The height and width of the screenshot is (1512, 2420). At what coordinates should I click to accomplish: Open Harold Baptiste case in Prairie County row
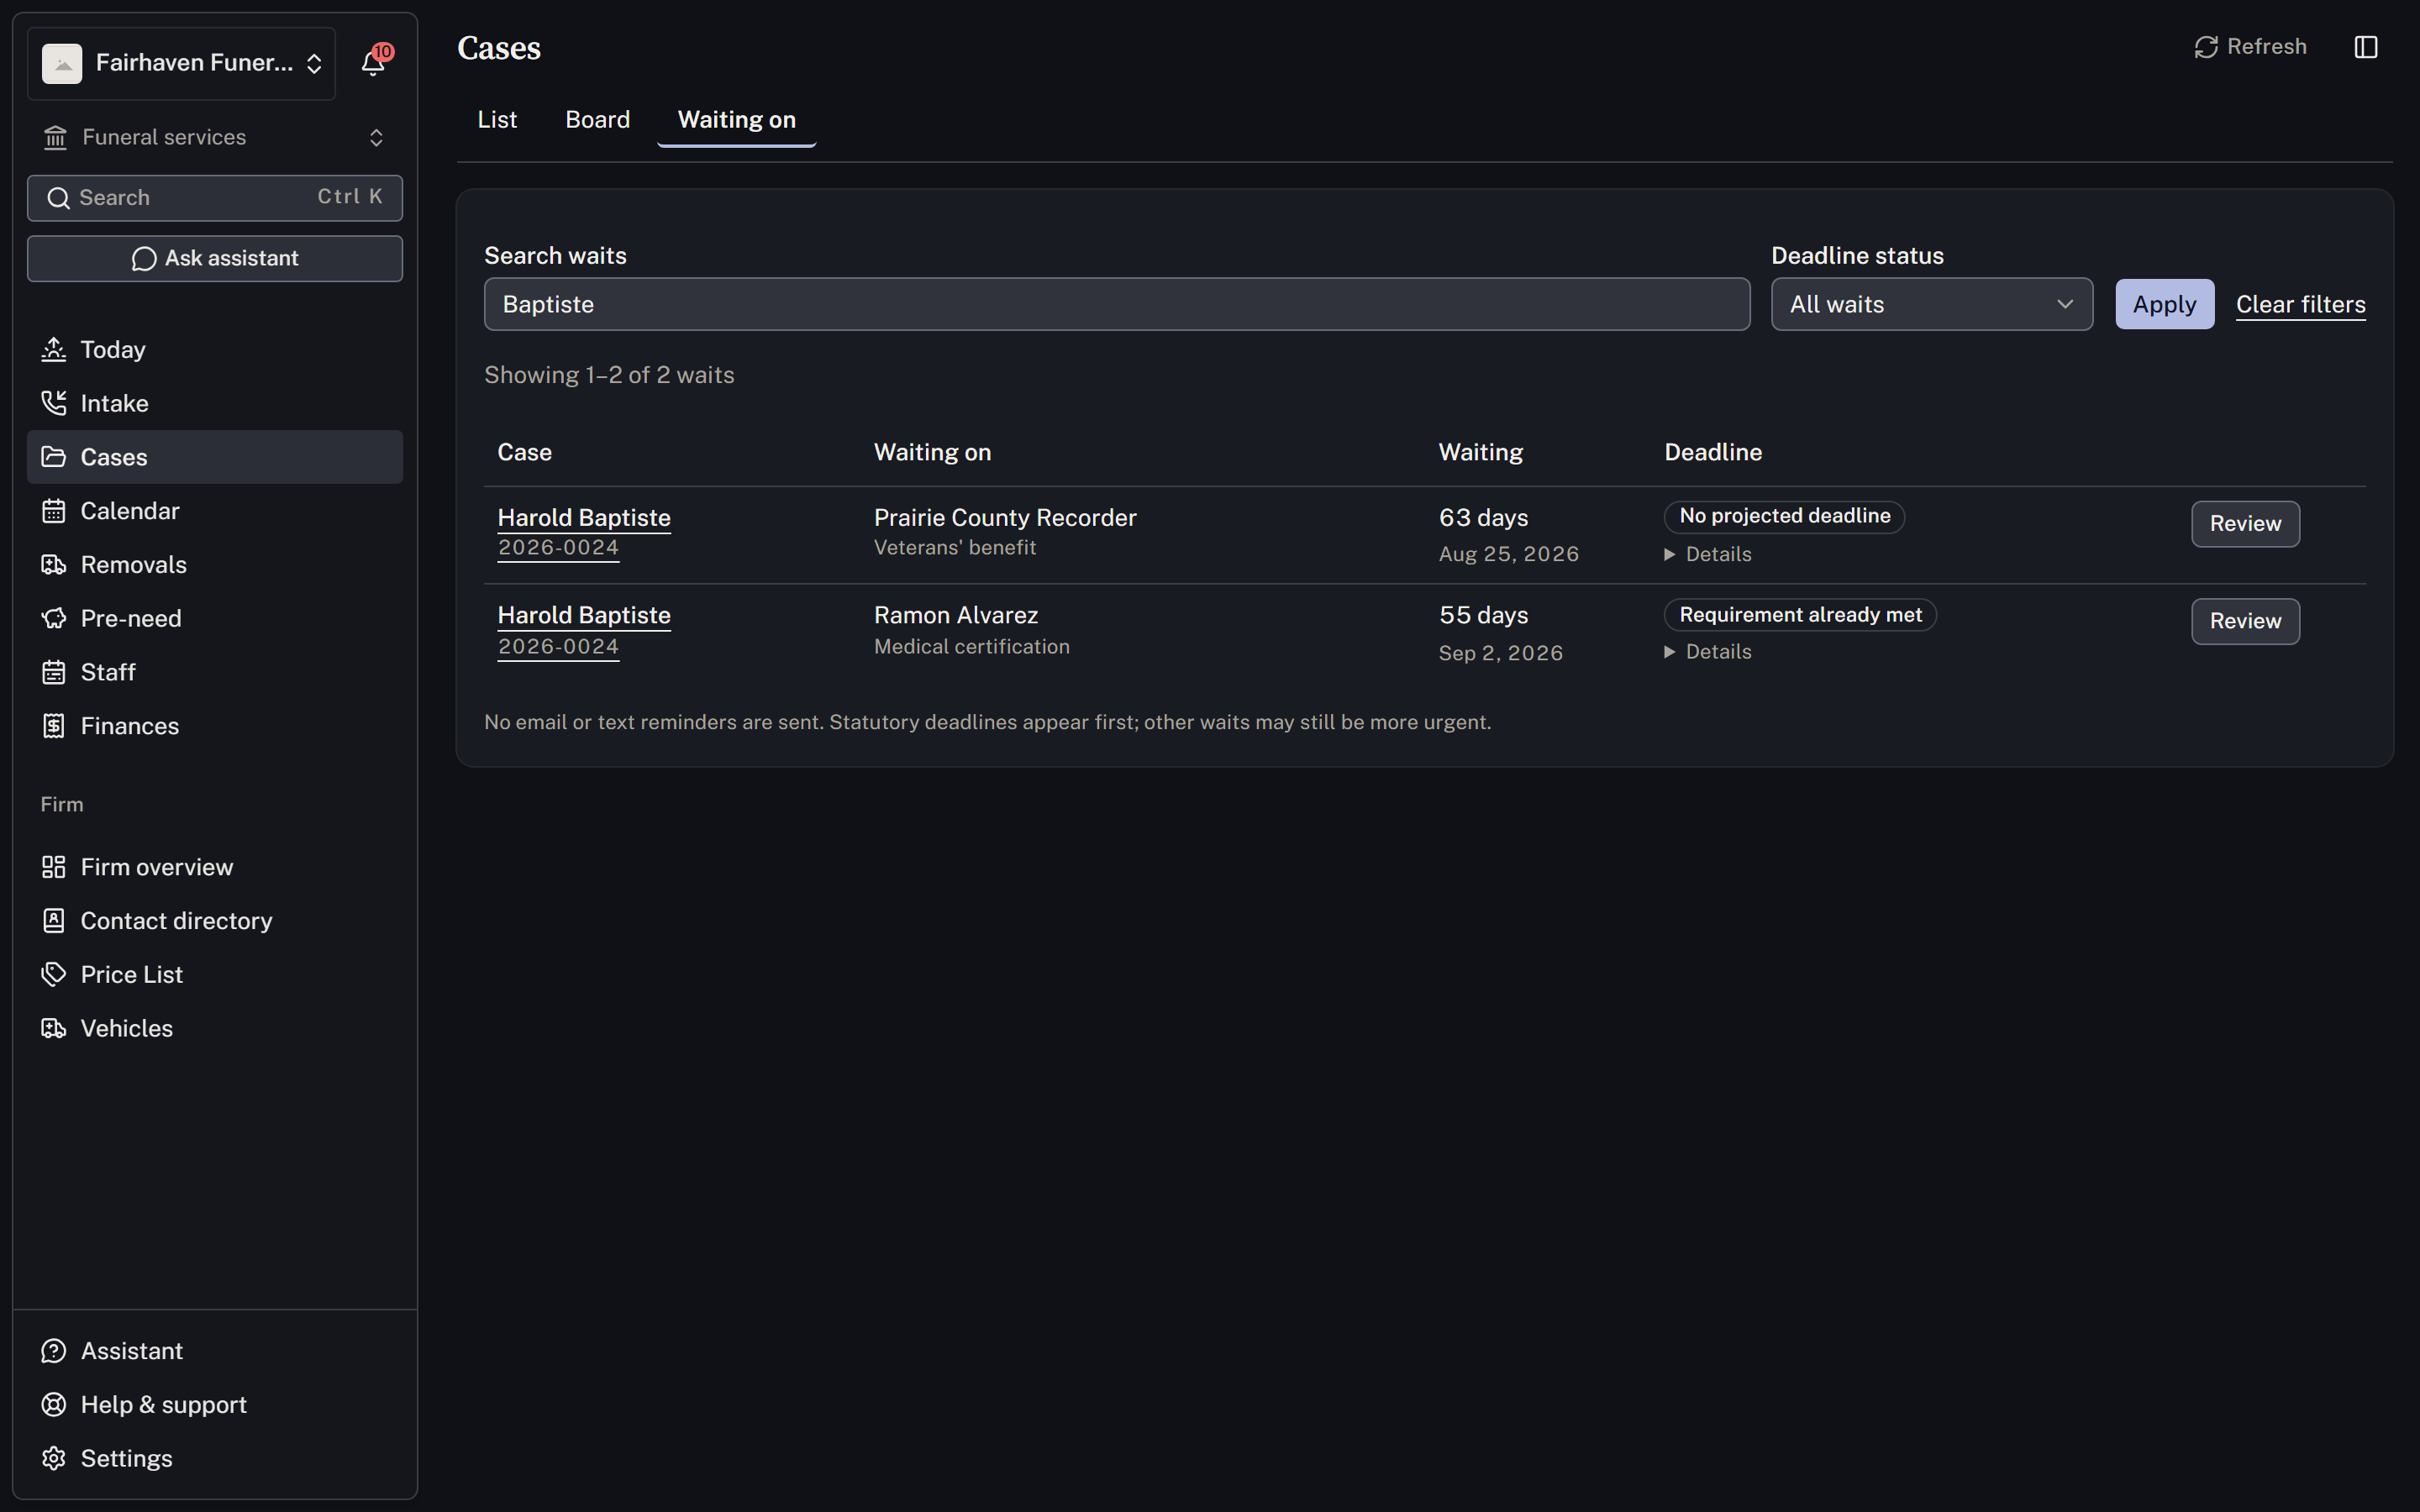(584, 518)
